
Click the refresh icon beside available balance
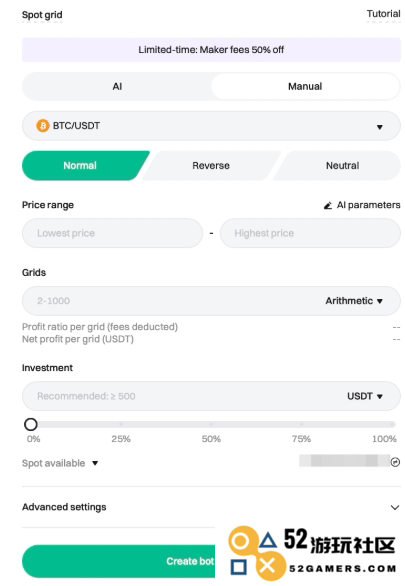[395, 462]
